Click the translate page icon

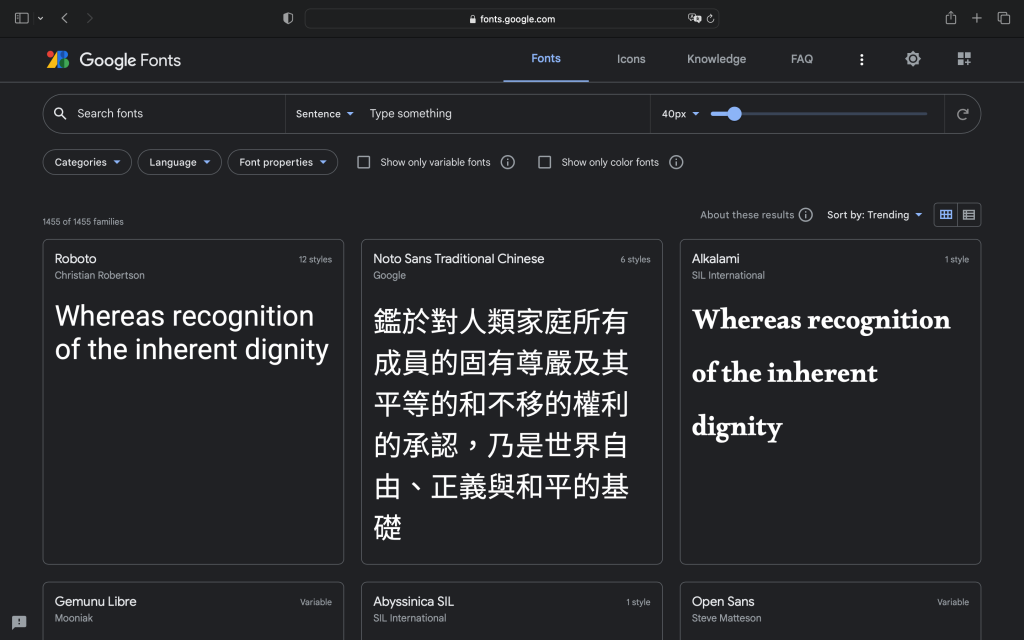tap(694, 18)
